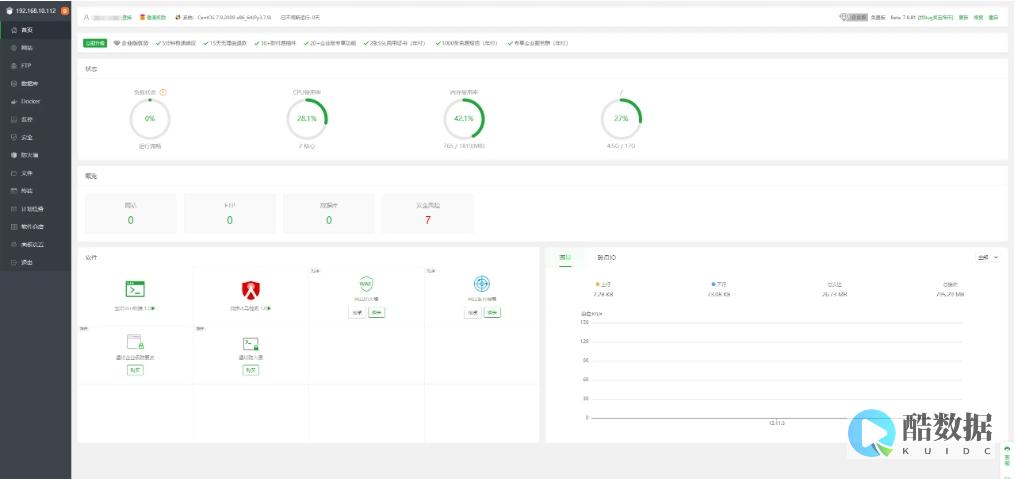Screen dimensions: 1015x479
Task: Click the Beta version number text in the top right
Action: (902, 17)
